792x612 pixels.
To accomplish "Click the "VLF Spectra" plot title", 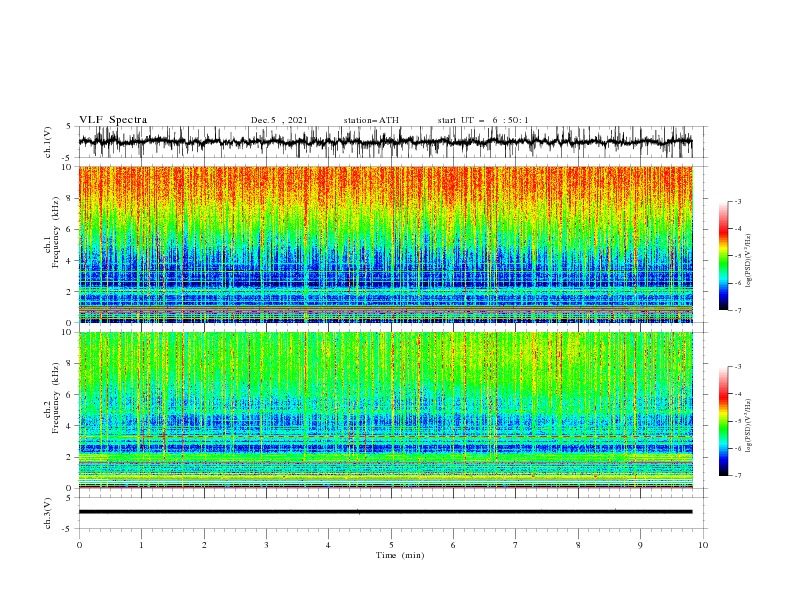I will [113, 120].
